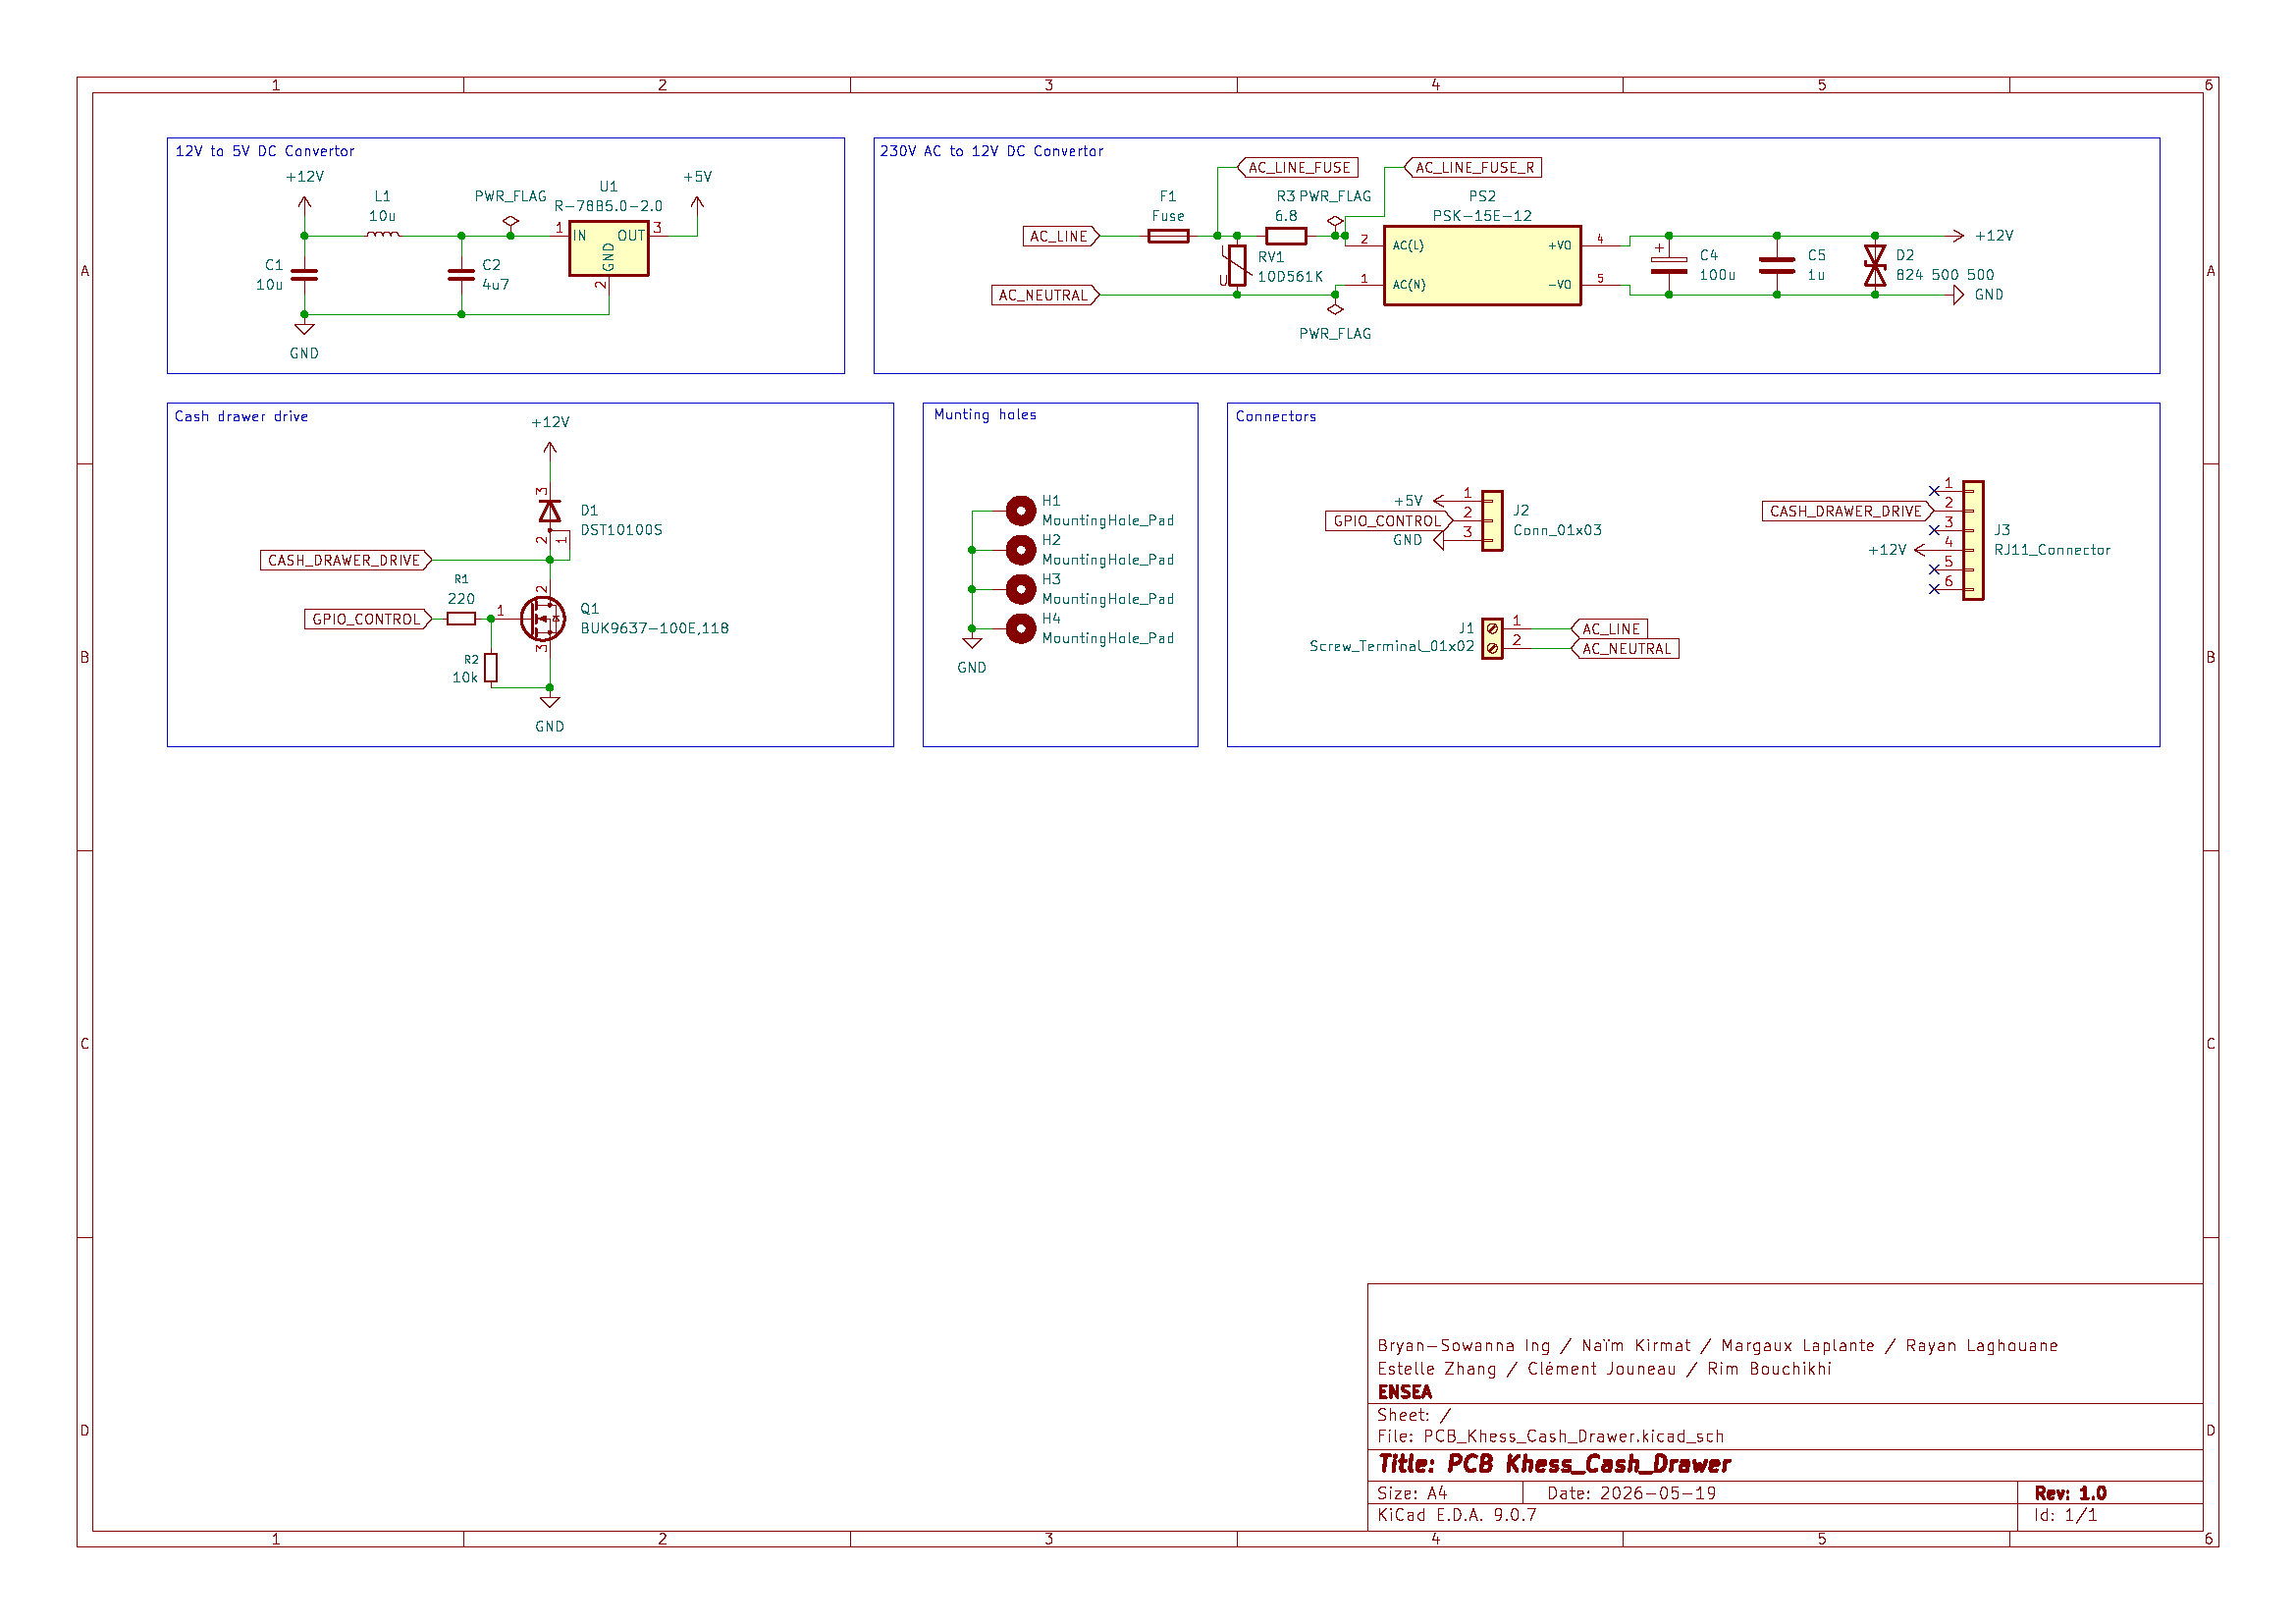Click the AC_NEUTRAL label in the AC converter block
Viewport: 2296px width, 1624px height.
click(x=1045, y=295)
